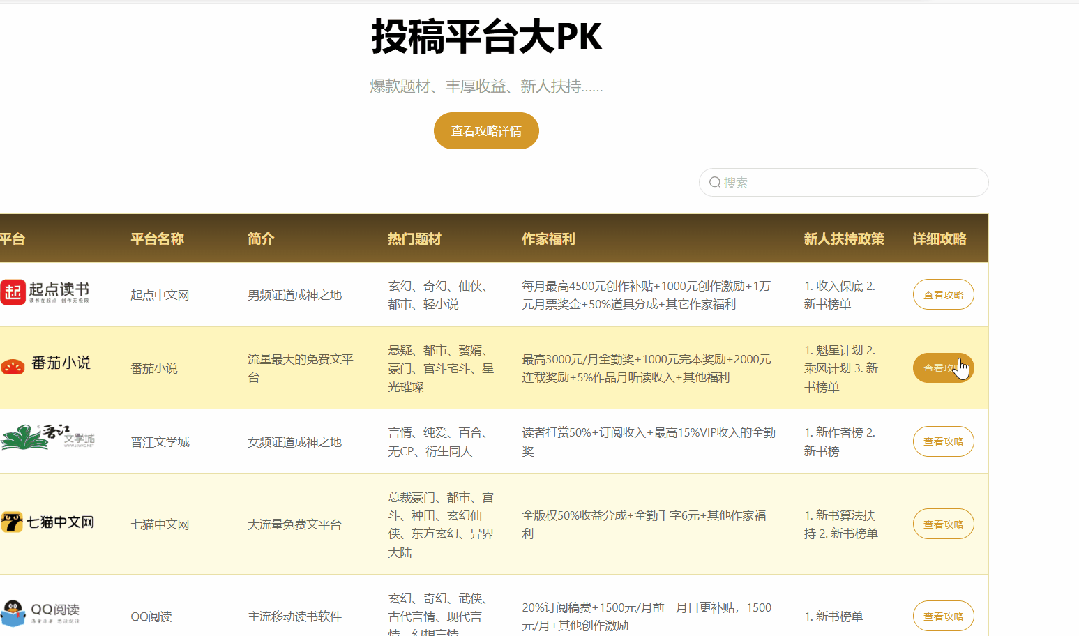View strategy button for QQ阅读 row

[x=943, y=616]
